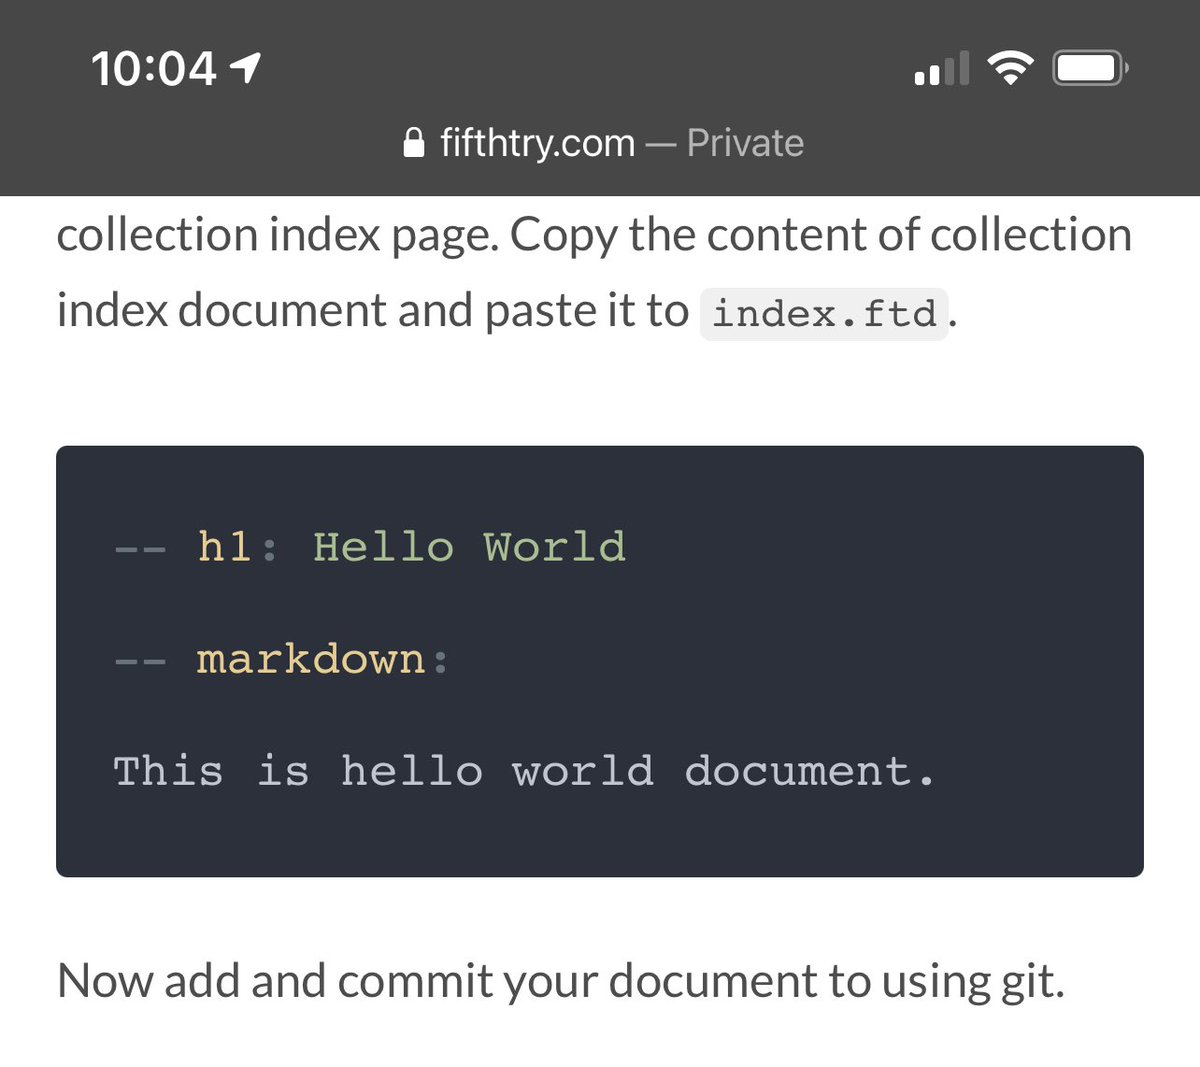Click the lock icon in the address bar

(x=413, y=142)
